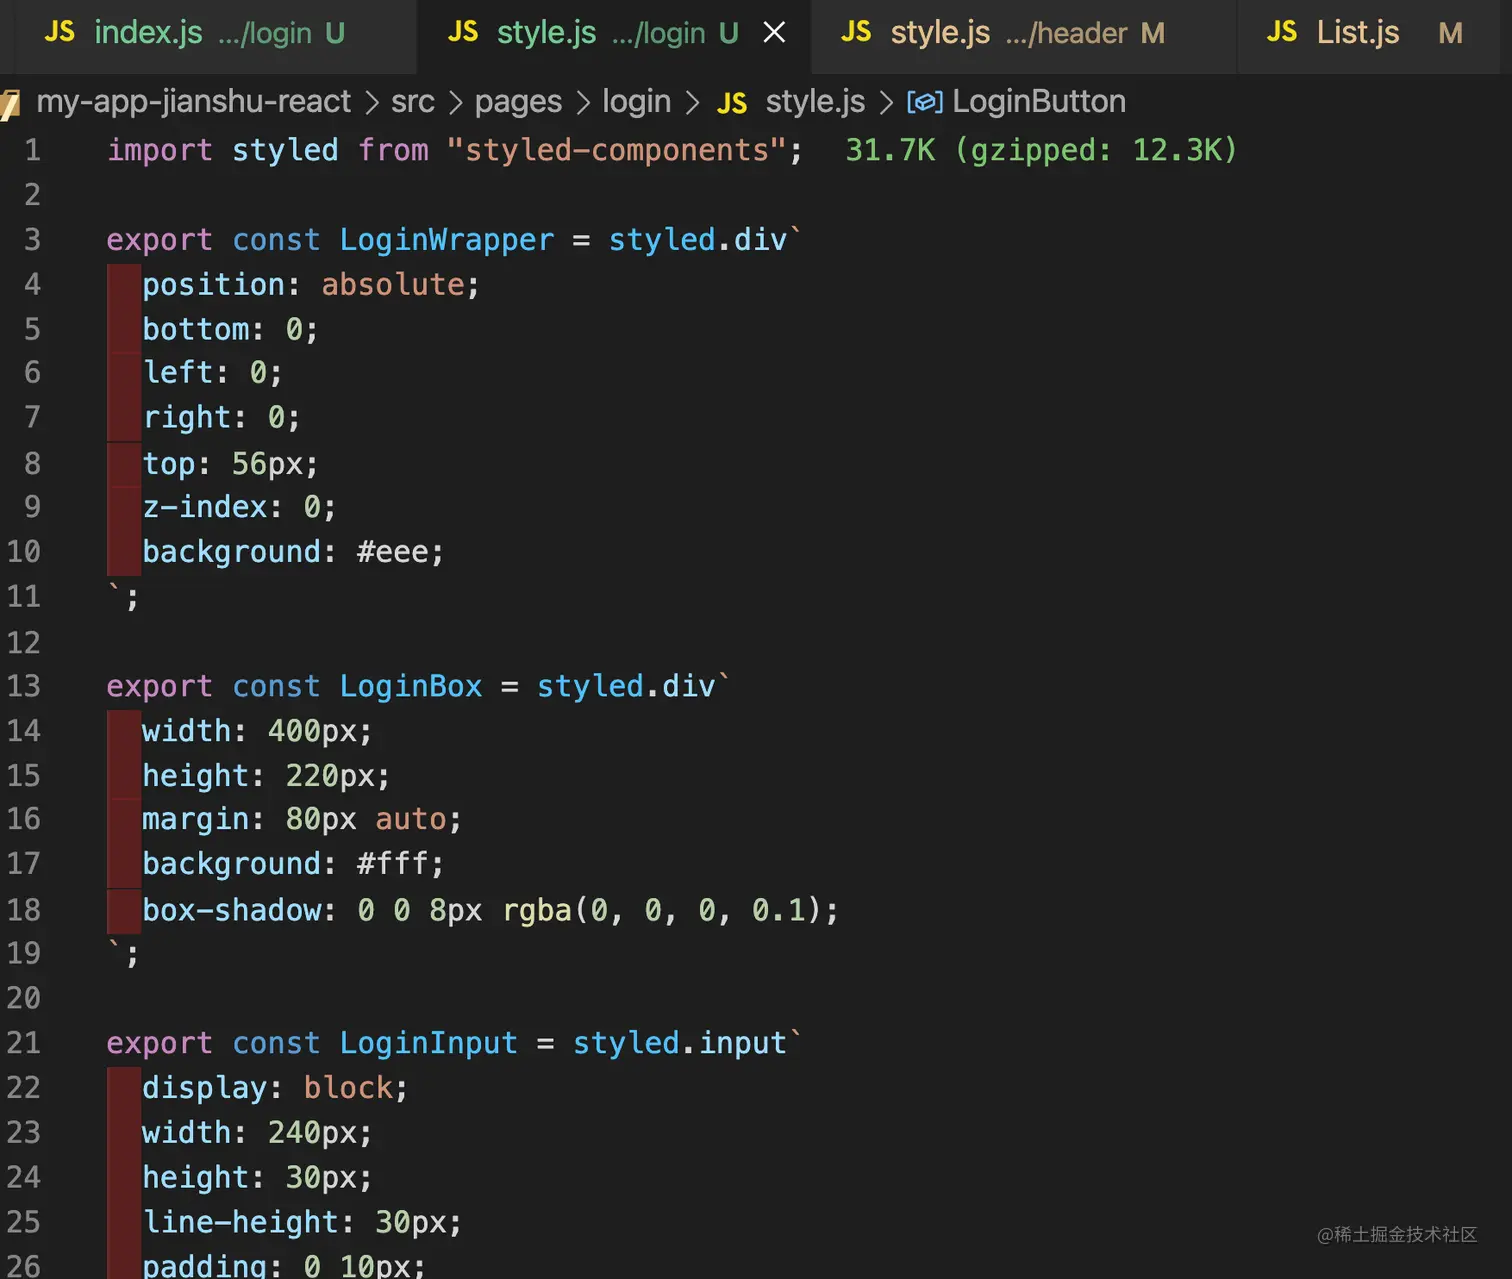The width and height of the screenshot is (1512, 1279).
Task: Click the "background: #eee;" declaration
Action: [x=293, y=552]
